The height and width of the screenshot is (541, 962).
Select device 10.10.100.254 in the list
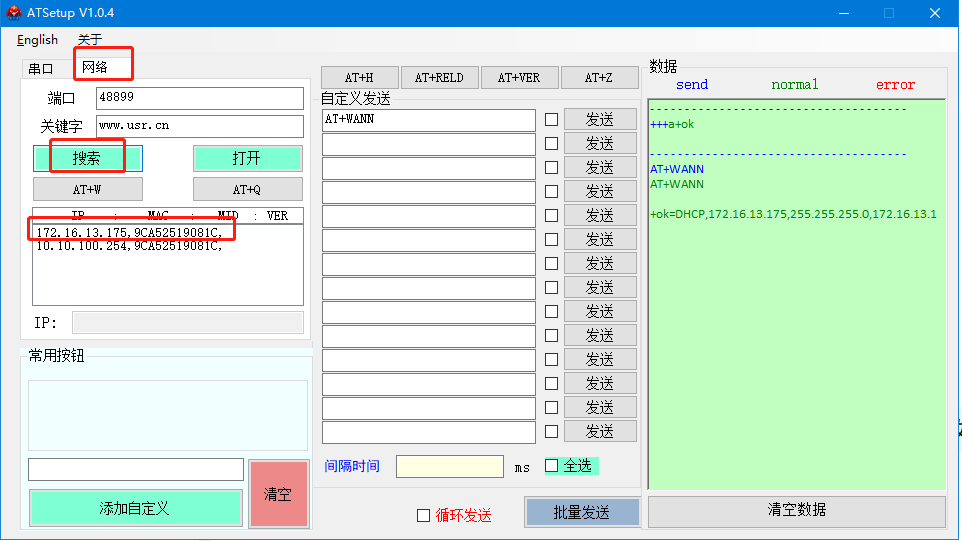(x=128, y=246)
